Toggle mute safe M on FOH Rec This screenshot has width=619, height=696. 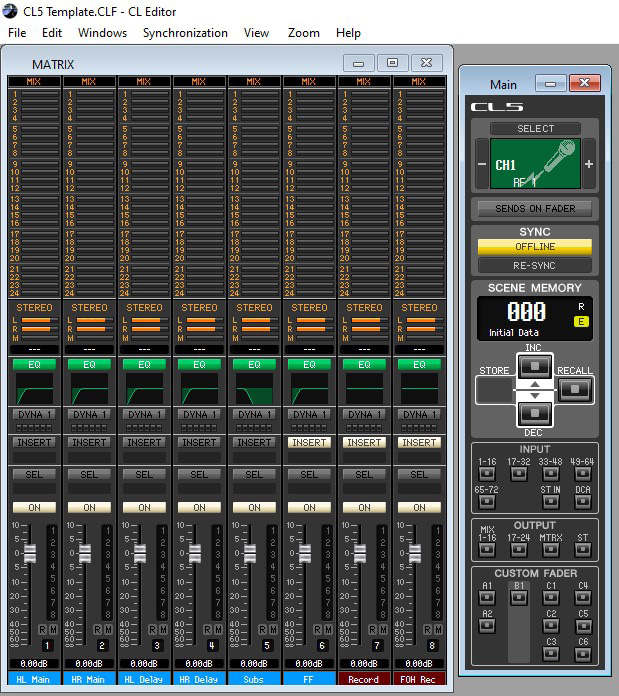pos(438,629)
